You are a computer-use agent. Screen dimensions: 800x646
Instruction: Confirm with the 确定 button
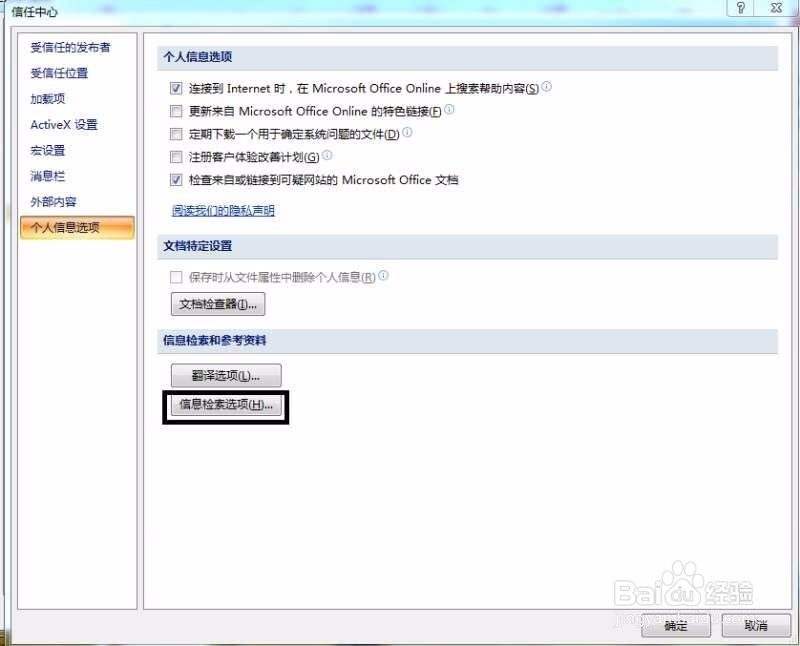coord(676,625)
